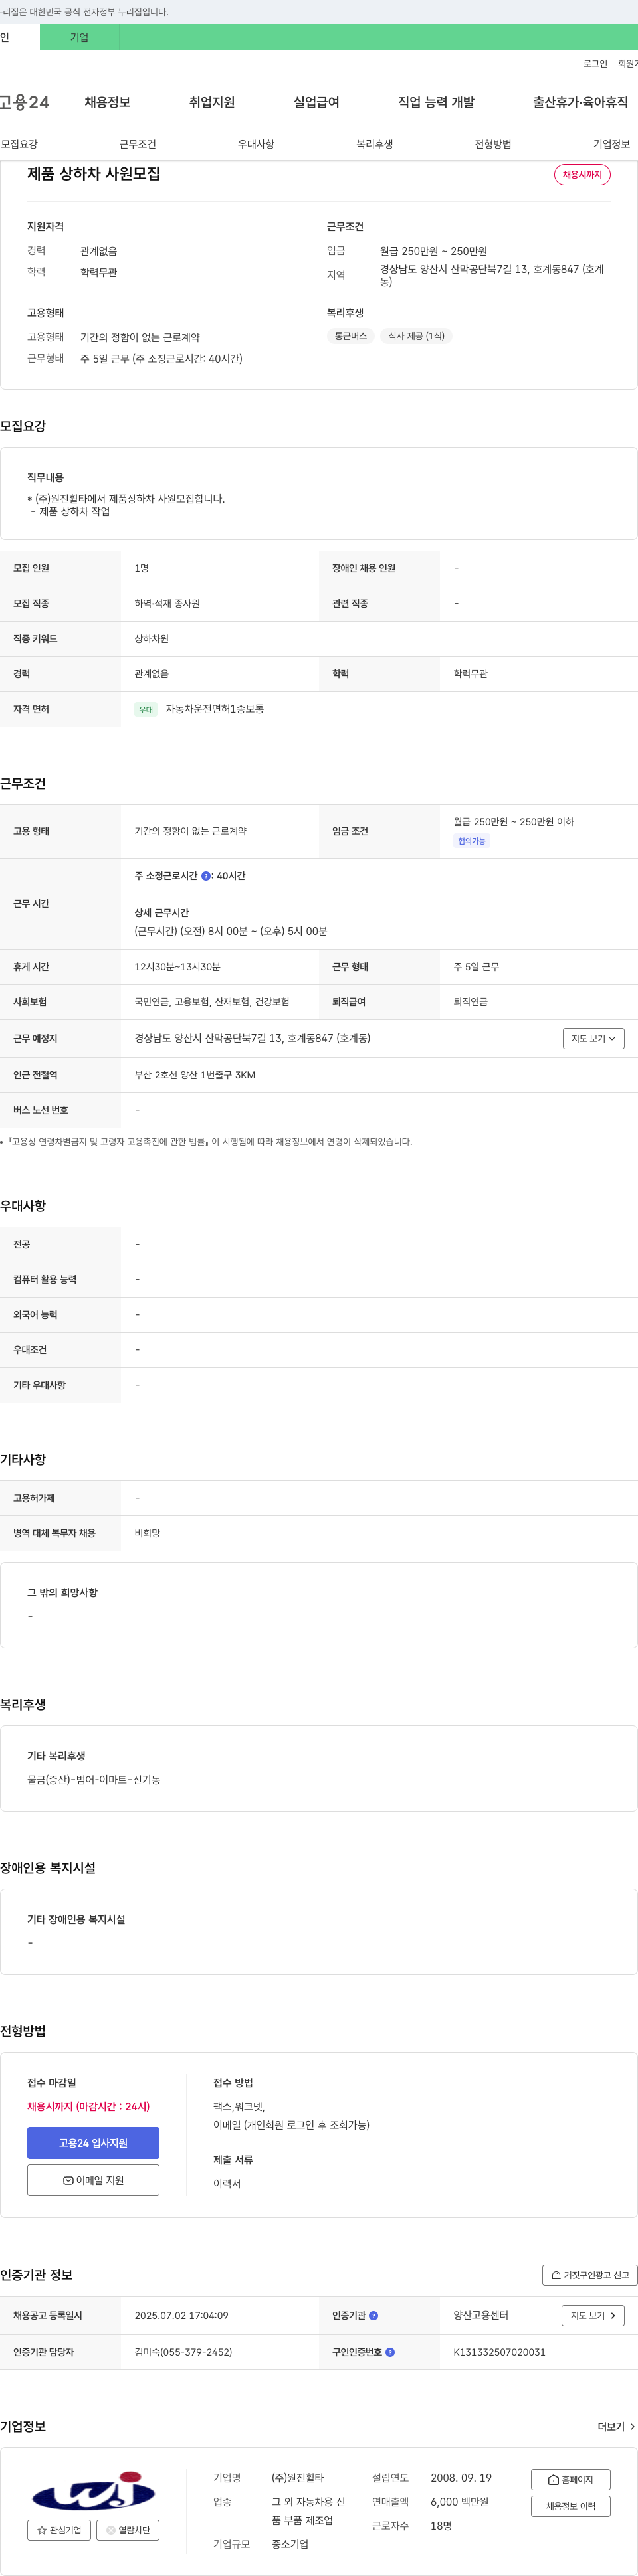Click the registration date 2025.07.02 17:04:09

click(181, 2316)
